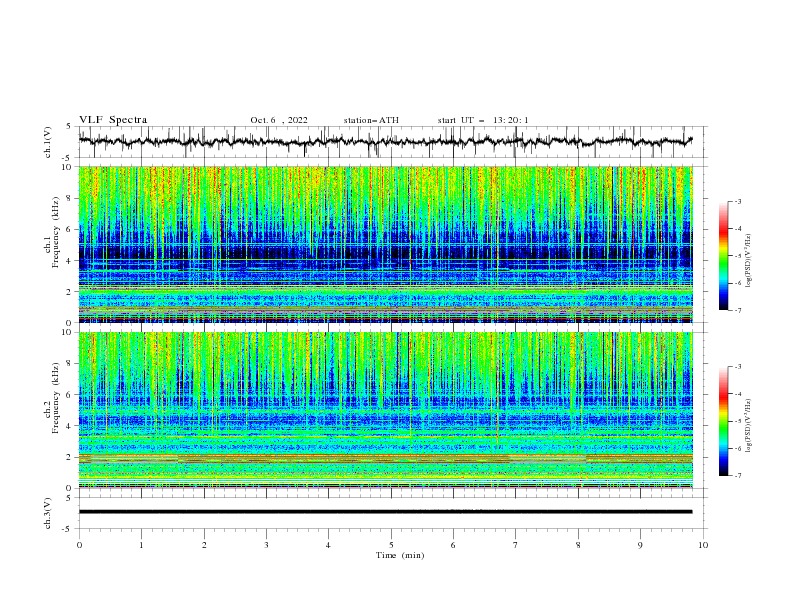Click time axis tick label '7'

(516, 545)
